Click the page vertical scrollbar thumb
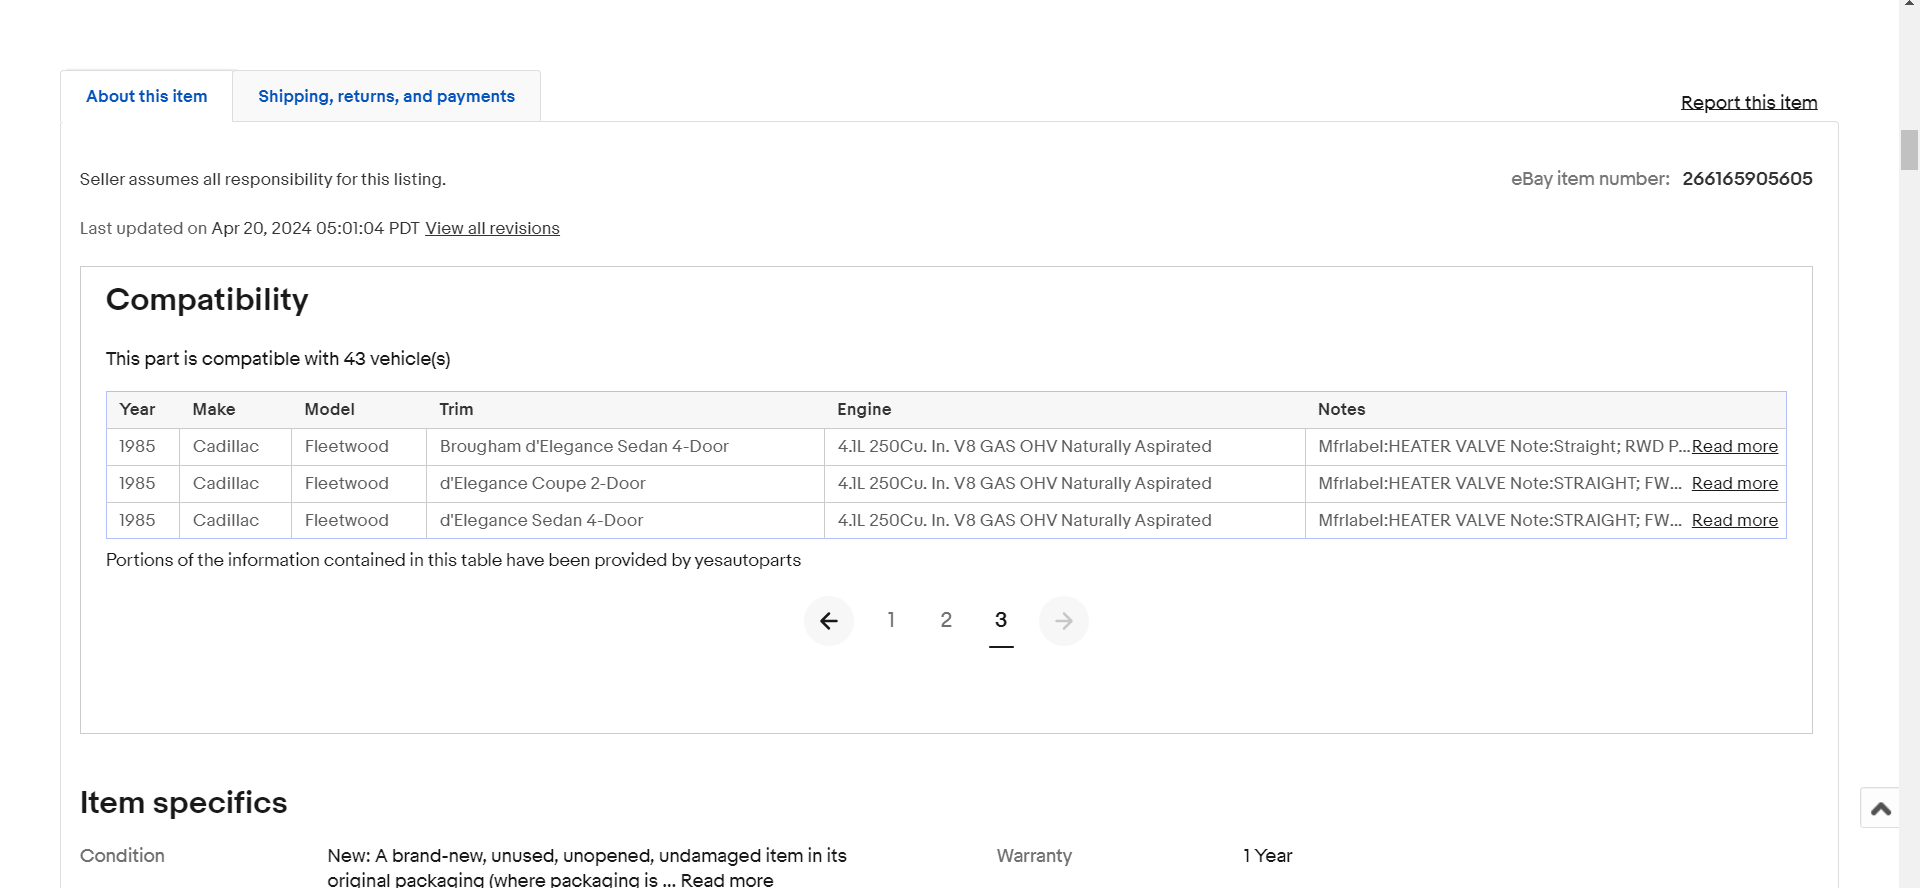The width and height of the screenshot is (1920, 888). (x=1909, y=150)
